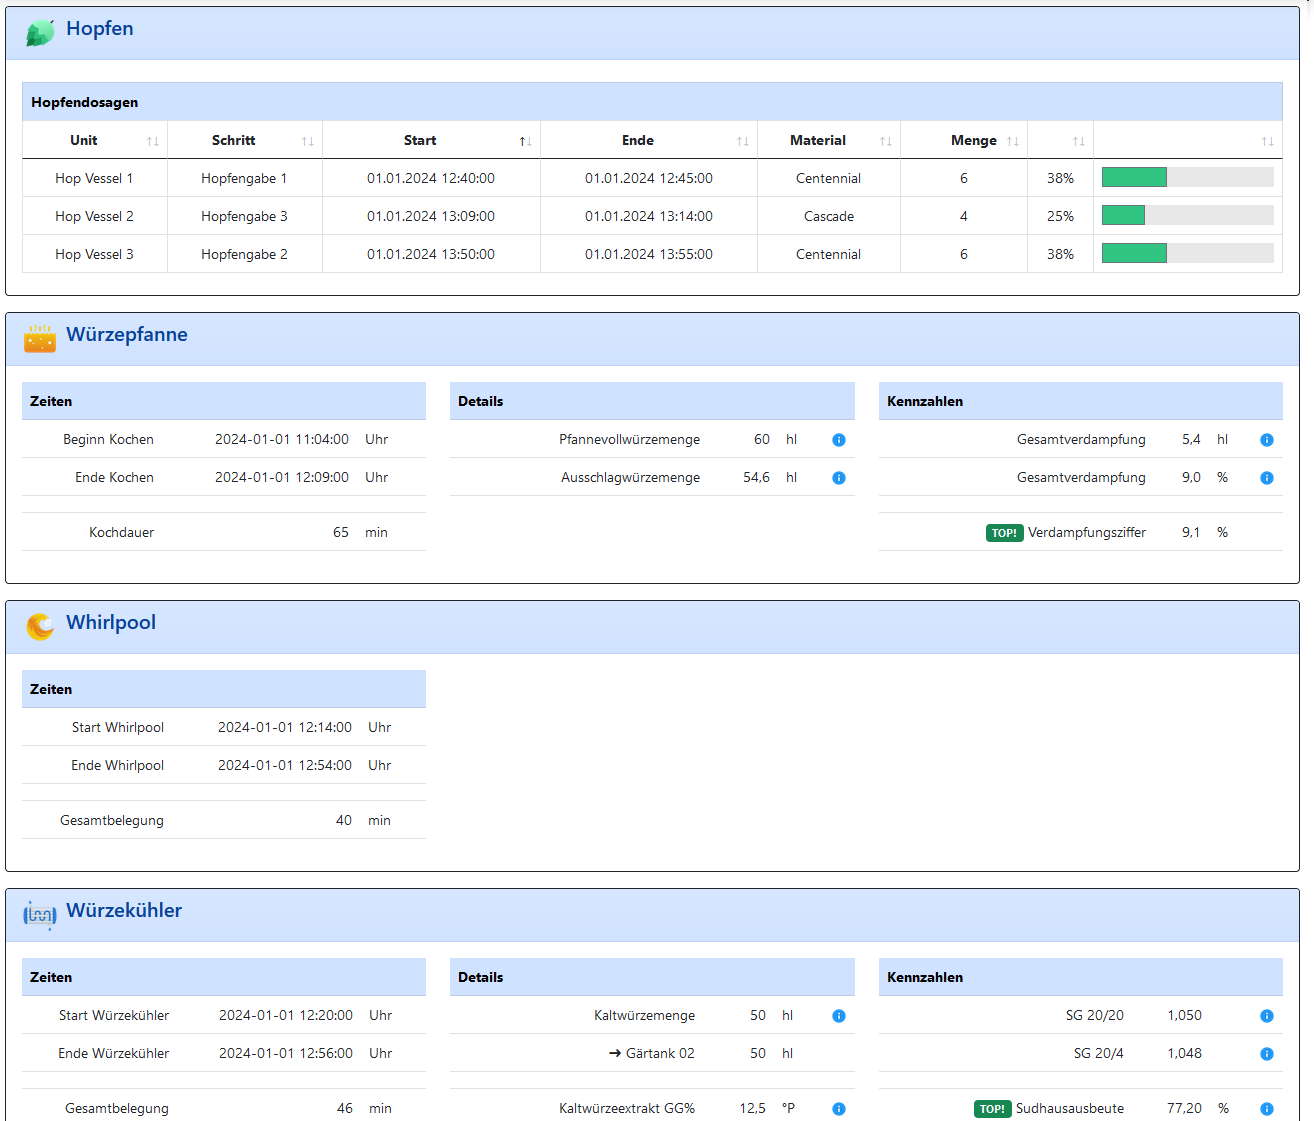
Task: Click the Würzekühler cooler icon
Action: coord(40,914)
